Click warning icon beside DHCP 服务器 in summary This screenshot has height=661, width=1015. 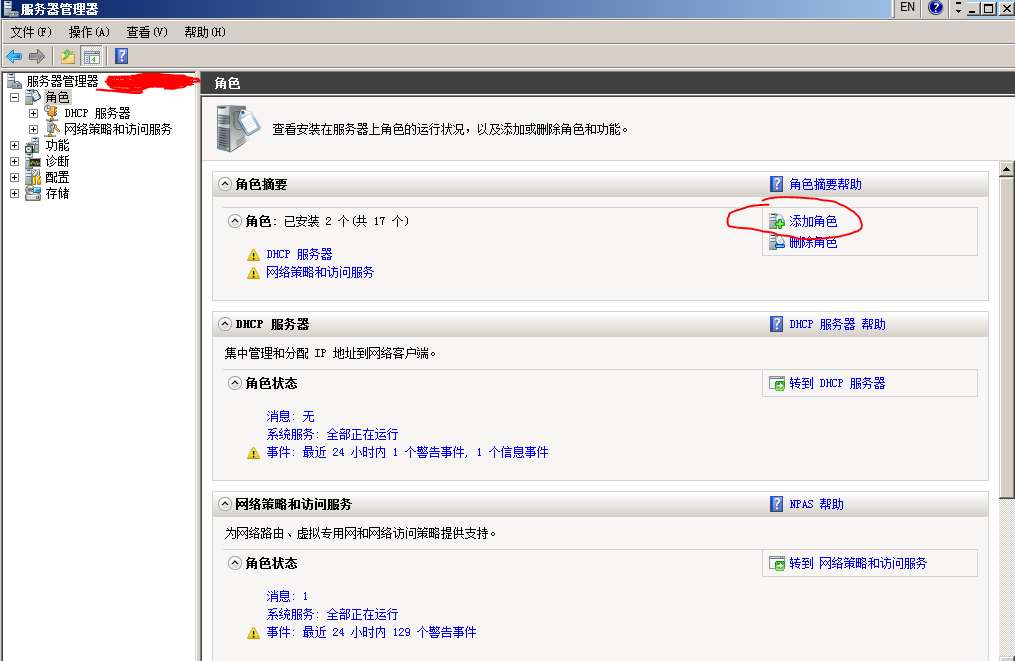coord(254,255)
